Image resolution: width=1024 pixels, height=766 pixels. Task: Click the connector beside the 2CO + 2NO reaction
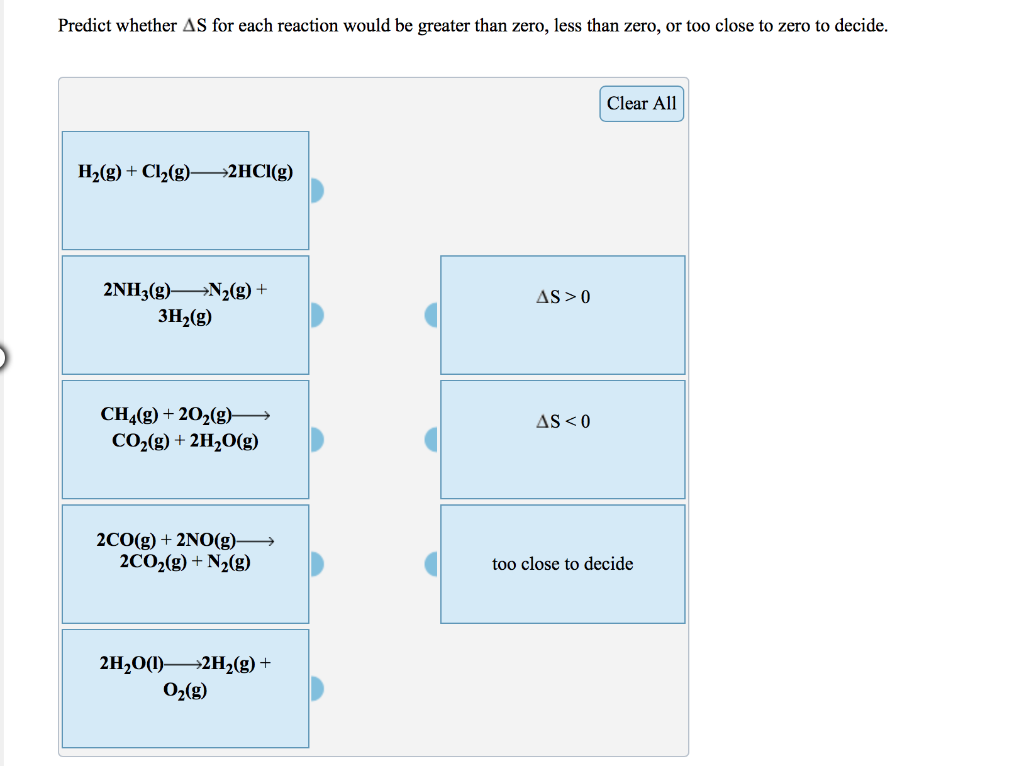[315, 563]
